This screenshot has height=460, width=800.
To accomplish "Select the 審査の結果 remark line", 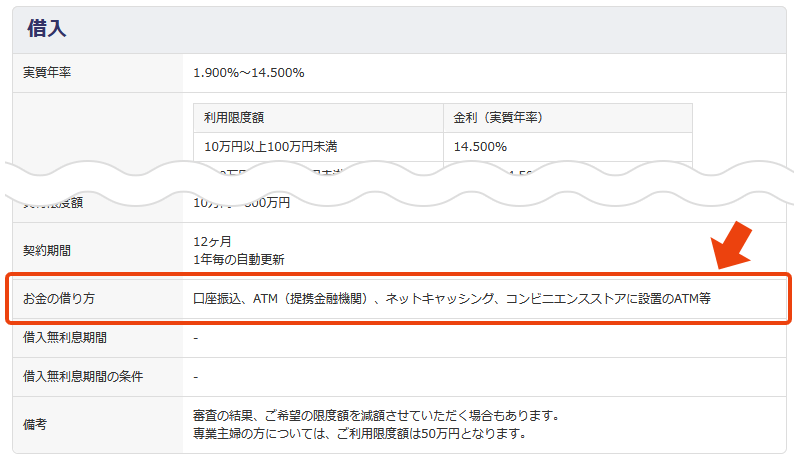I will 377,416.
